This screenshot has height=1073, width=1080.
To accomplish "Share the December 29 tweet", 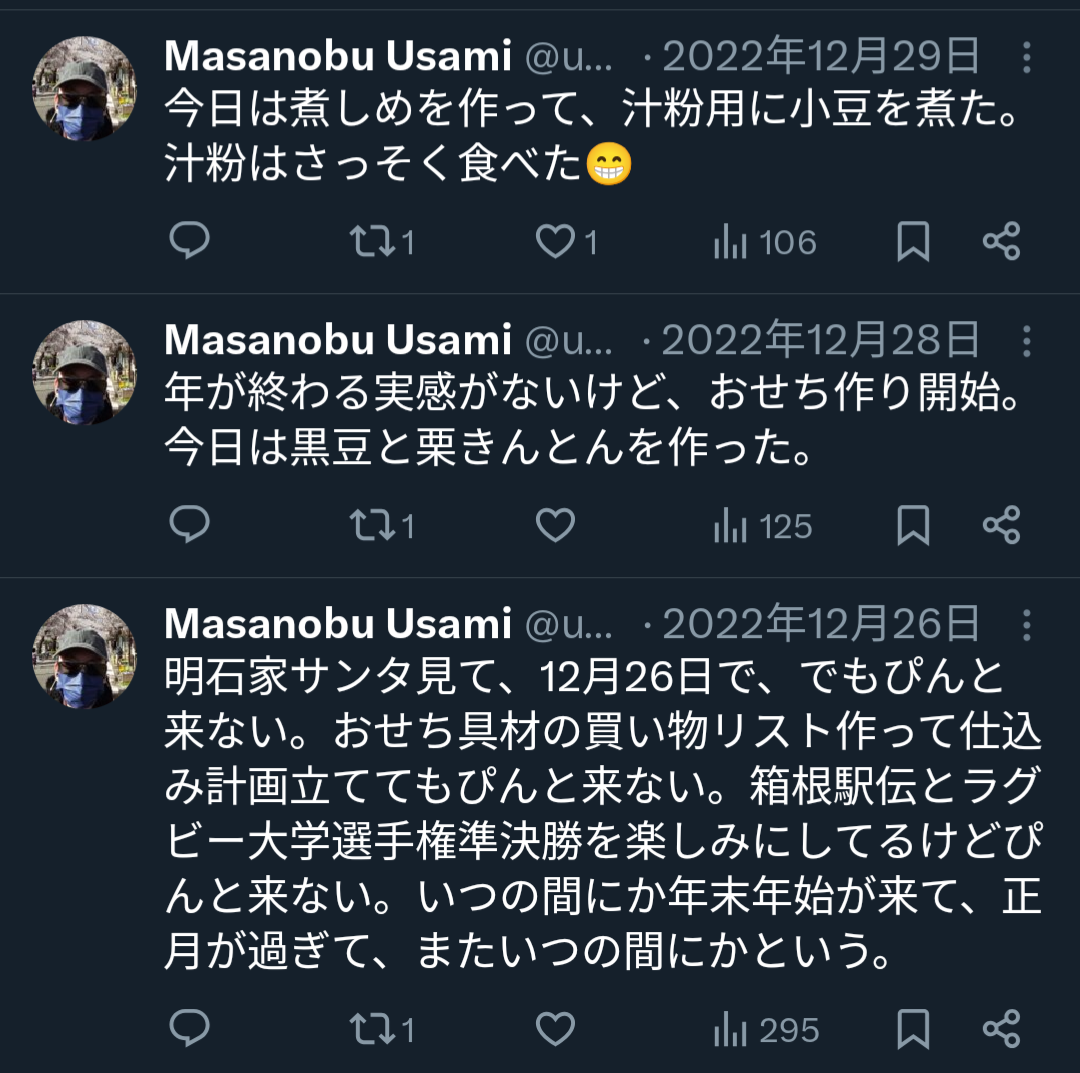I will (x=1001, y=241).
